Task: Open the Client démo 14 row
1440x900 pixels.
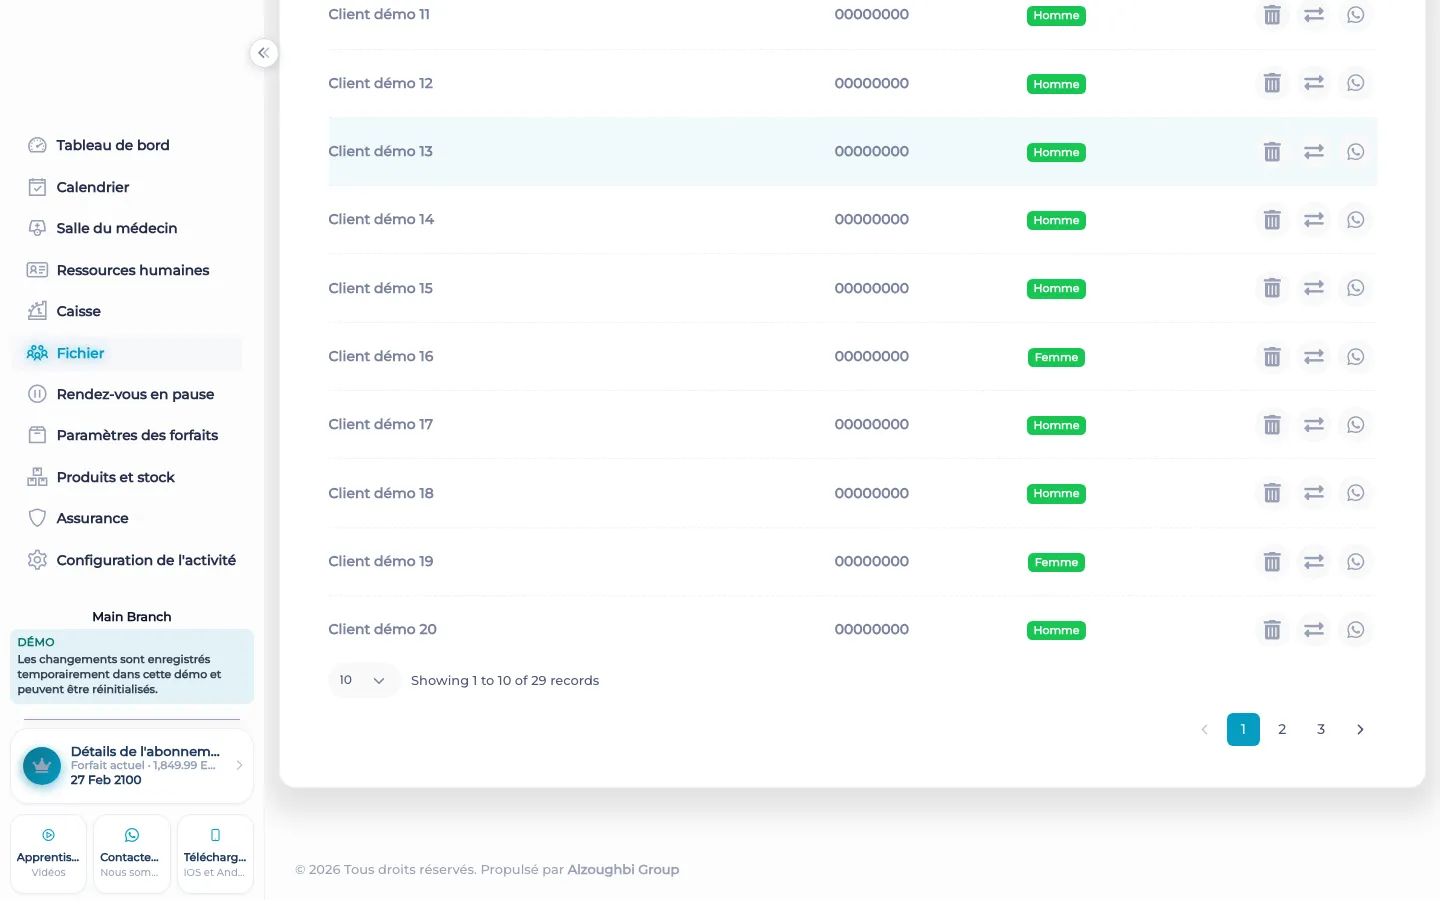Action: point(852,220)
